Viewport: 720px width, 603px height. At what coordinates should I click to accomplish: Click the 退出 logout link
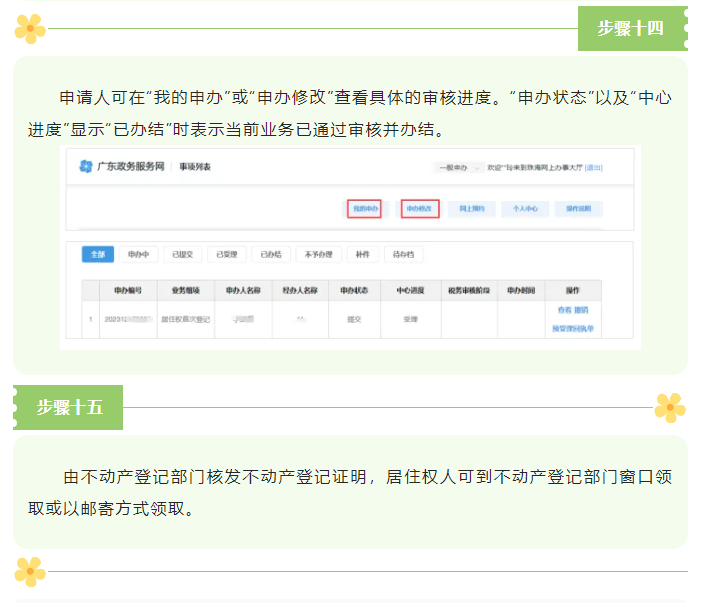click(x=594, y=167)
